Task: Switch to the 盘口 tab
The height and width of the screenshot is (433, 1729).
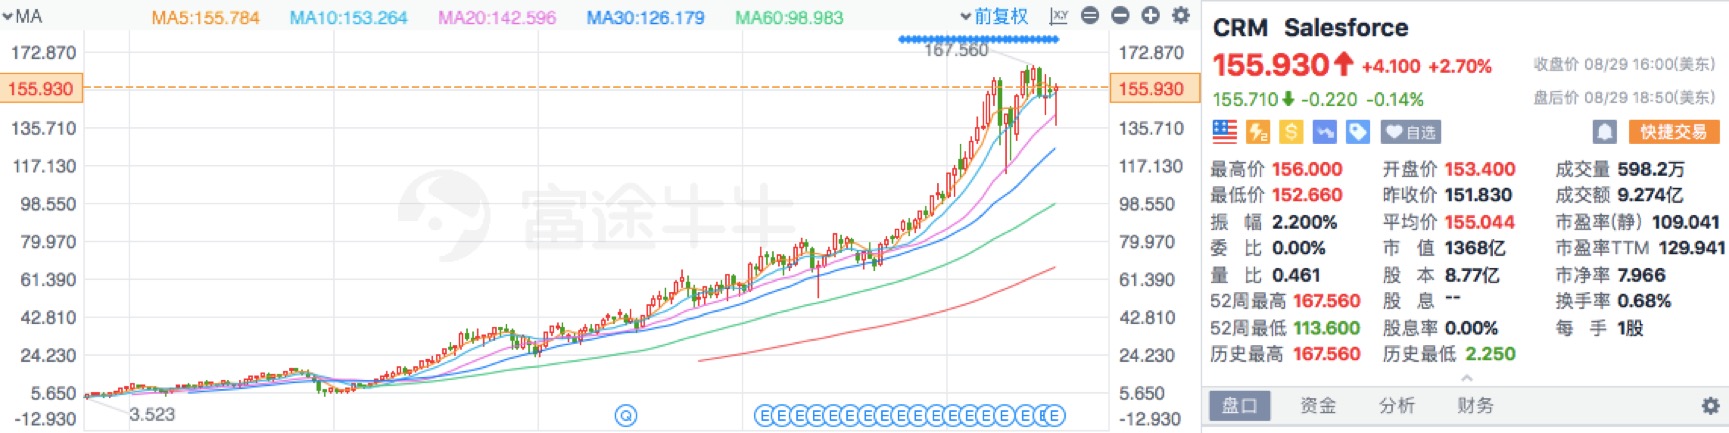Action: point(1239,406)
